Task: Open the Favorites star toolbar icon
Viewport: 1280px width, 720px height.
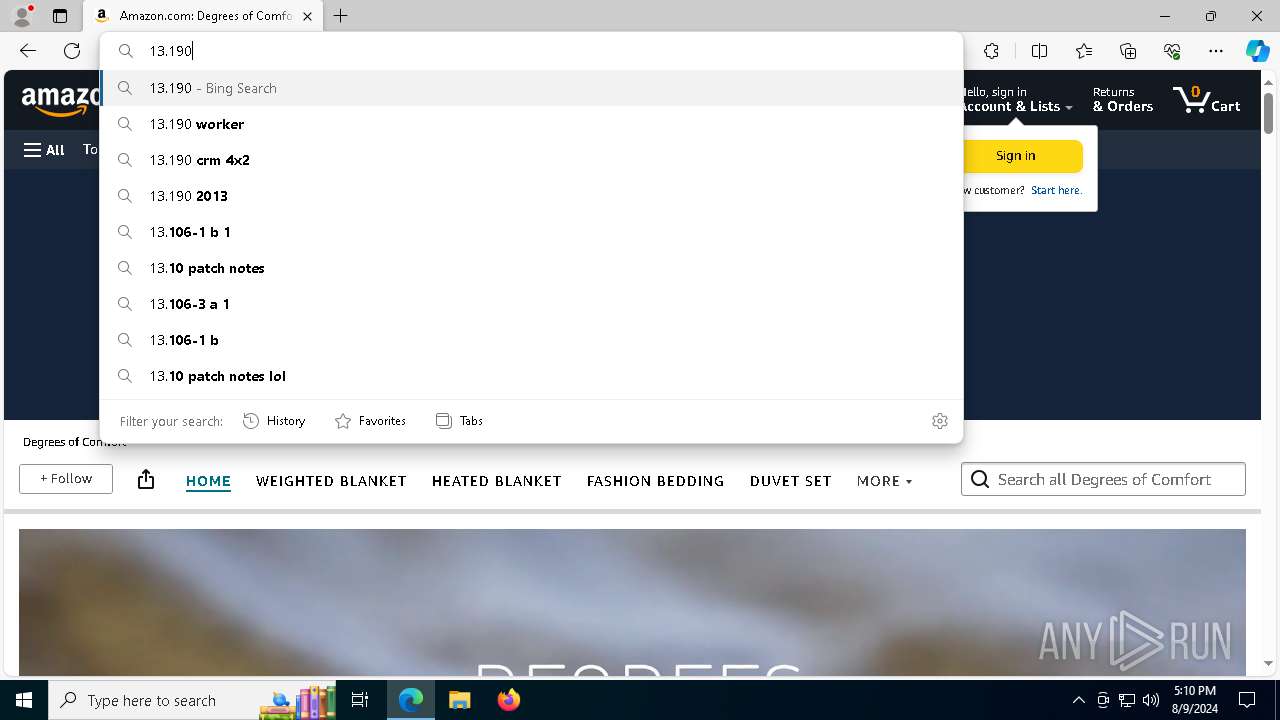Action: [x=1084, y=51]
